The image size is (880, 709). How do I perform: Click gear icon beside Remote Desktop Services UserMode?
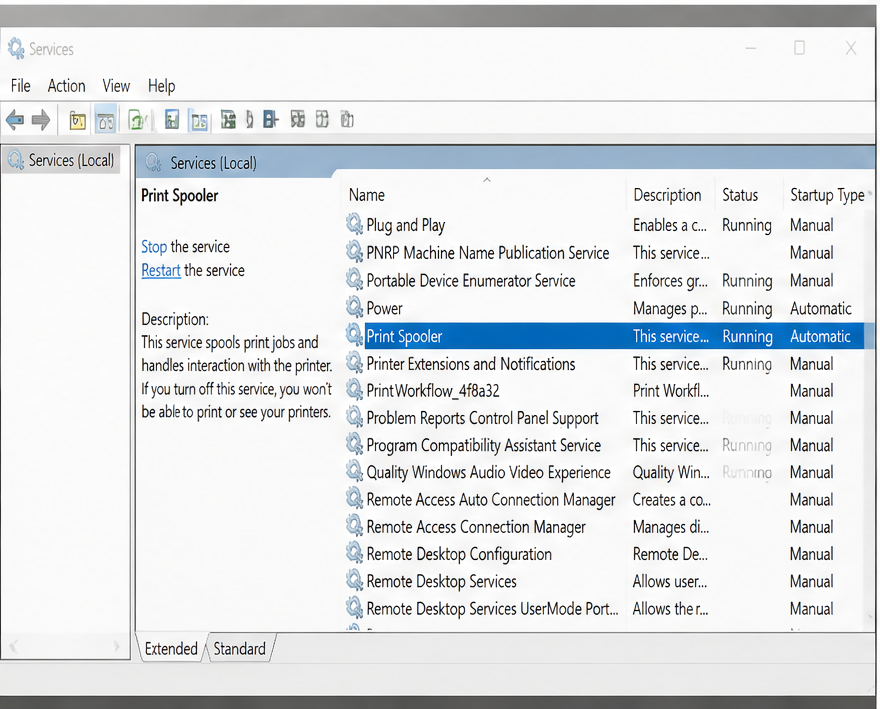point(354,607)
